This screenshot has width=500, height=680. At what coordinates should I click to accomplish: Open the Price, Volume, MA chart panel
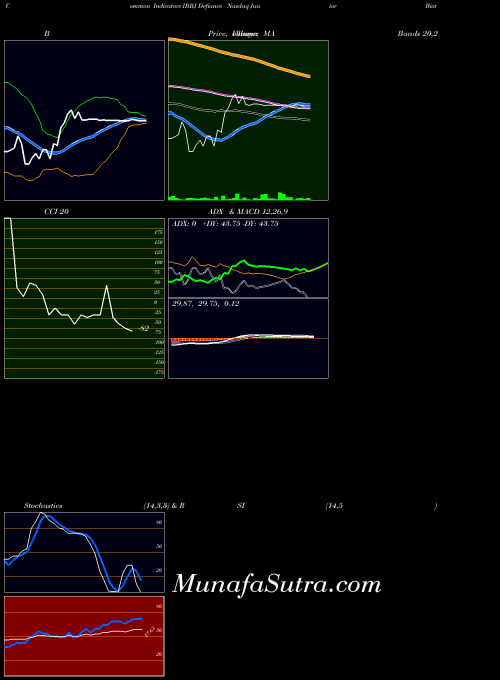248,121
